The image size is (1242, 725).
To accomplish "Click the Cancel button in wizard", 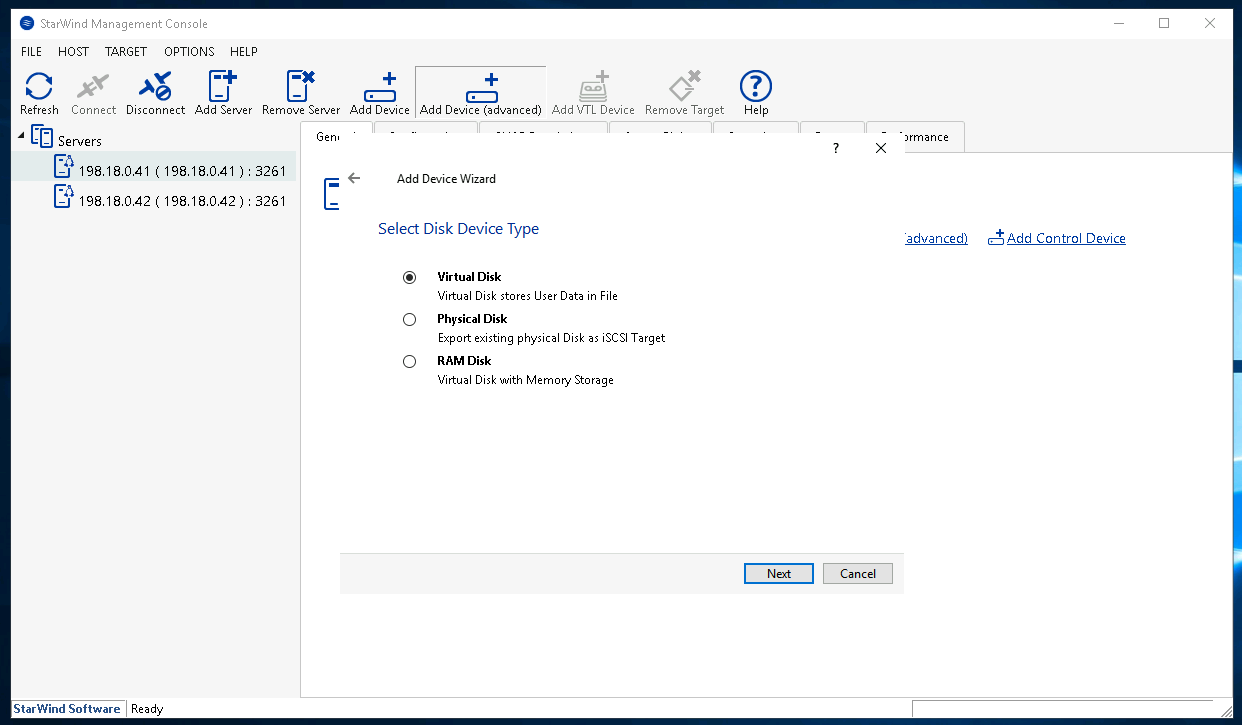I will point(858,574).
